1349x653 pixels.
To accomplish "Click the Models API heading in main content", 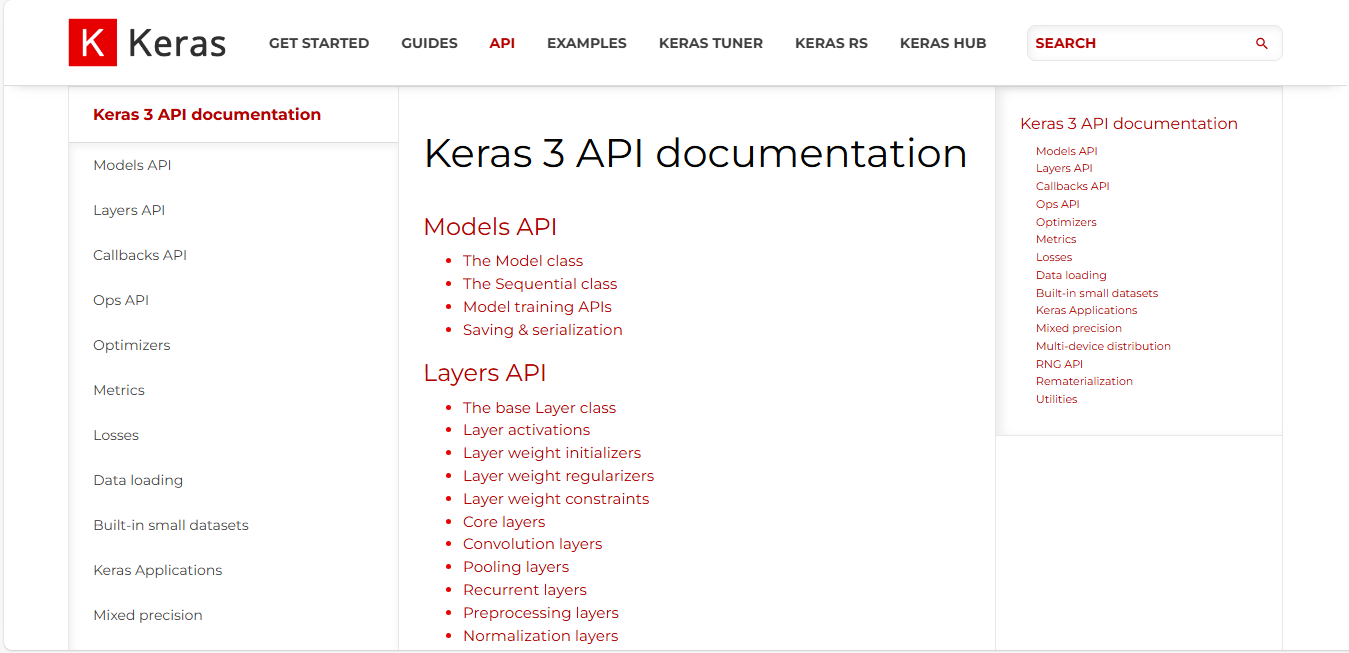I will pos(490,226).
